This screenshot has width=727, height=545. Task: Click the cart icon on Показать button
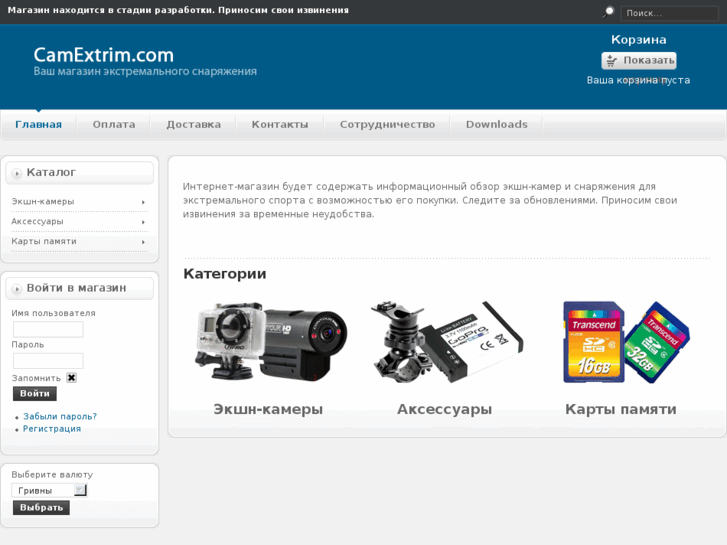click(x=612, y=61)
